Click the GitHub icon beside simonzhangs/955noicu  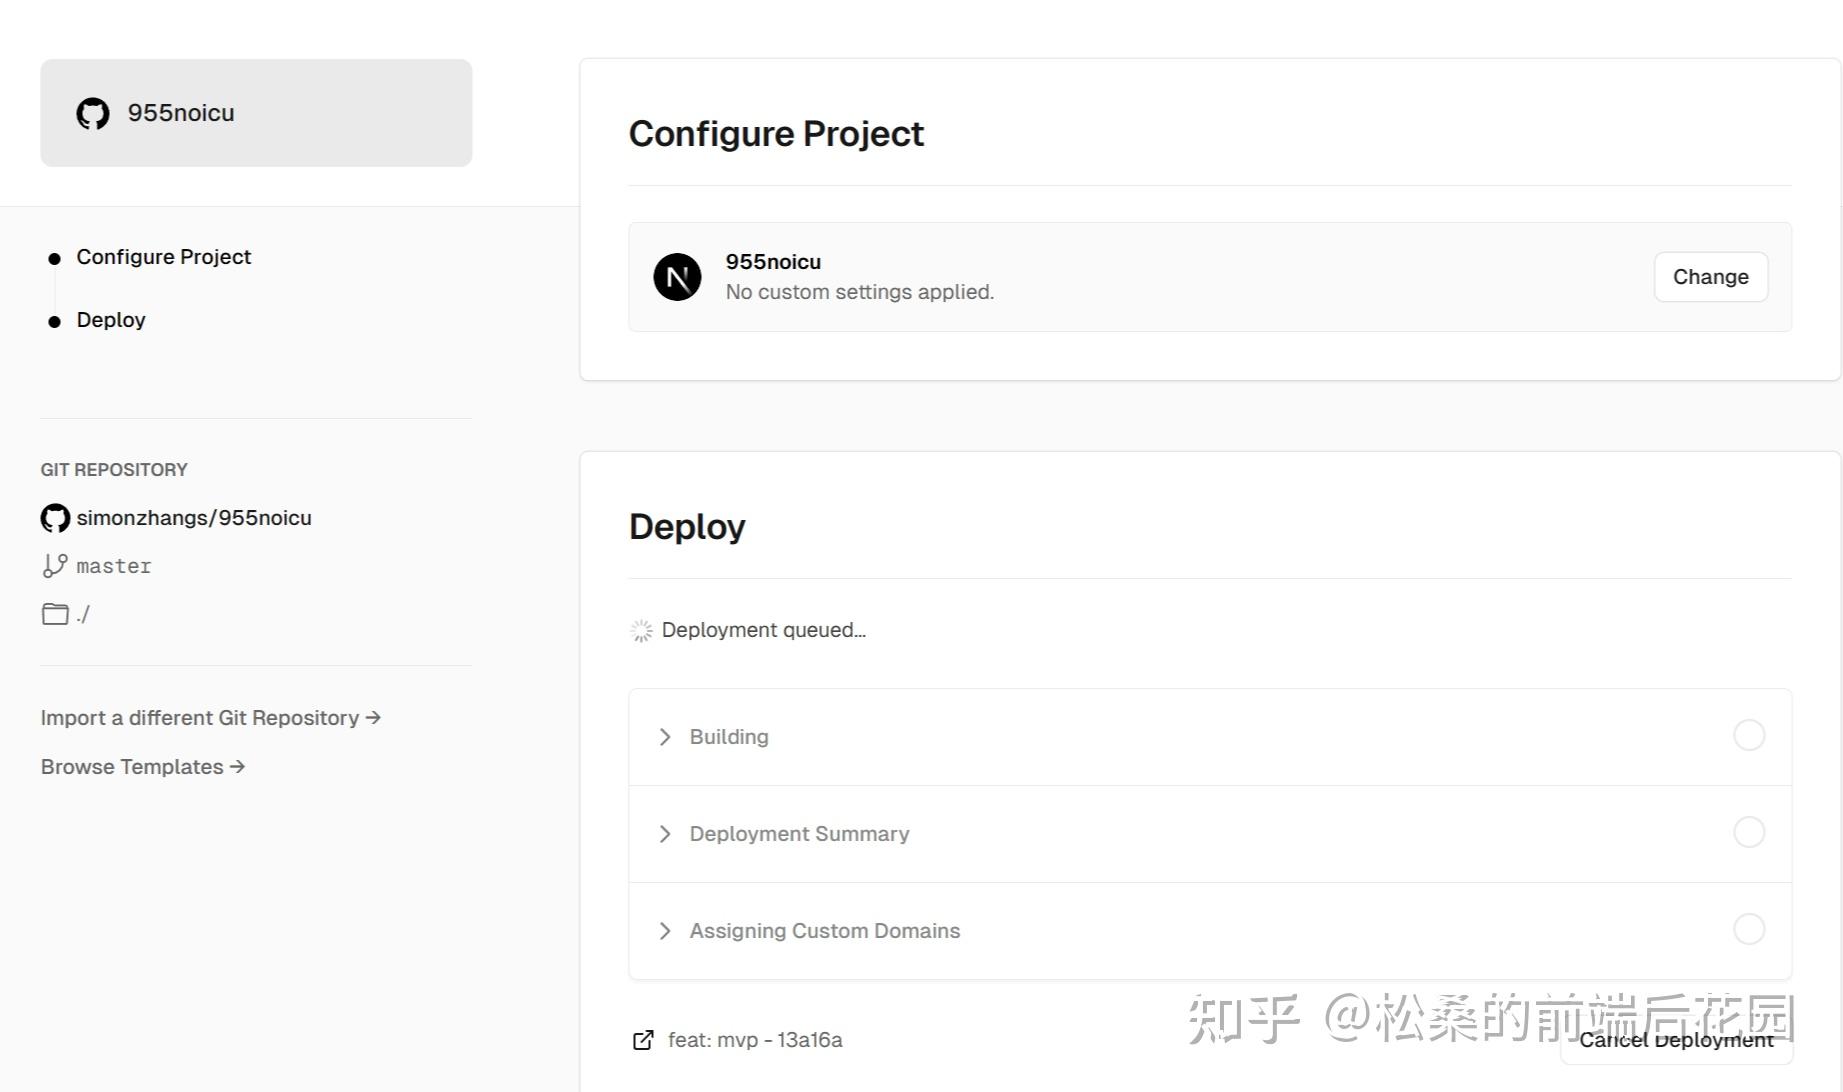coord(55,518)
